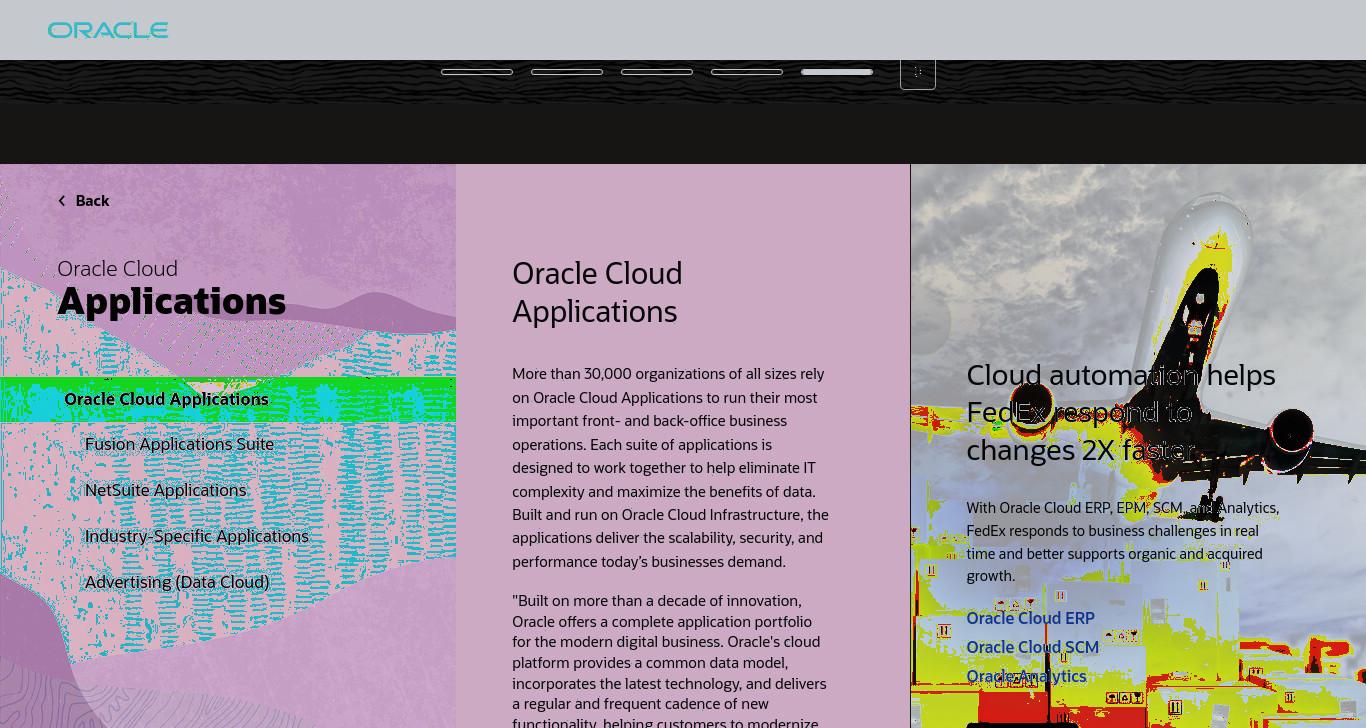Image resolution: width=1366 pixels, height=728 pixels.
Task: Click paragraph 'With Oracle Cloud ERP, EPM, SCM'
Action: tap(1122, 541)
